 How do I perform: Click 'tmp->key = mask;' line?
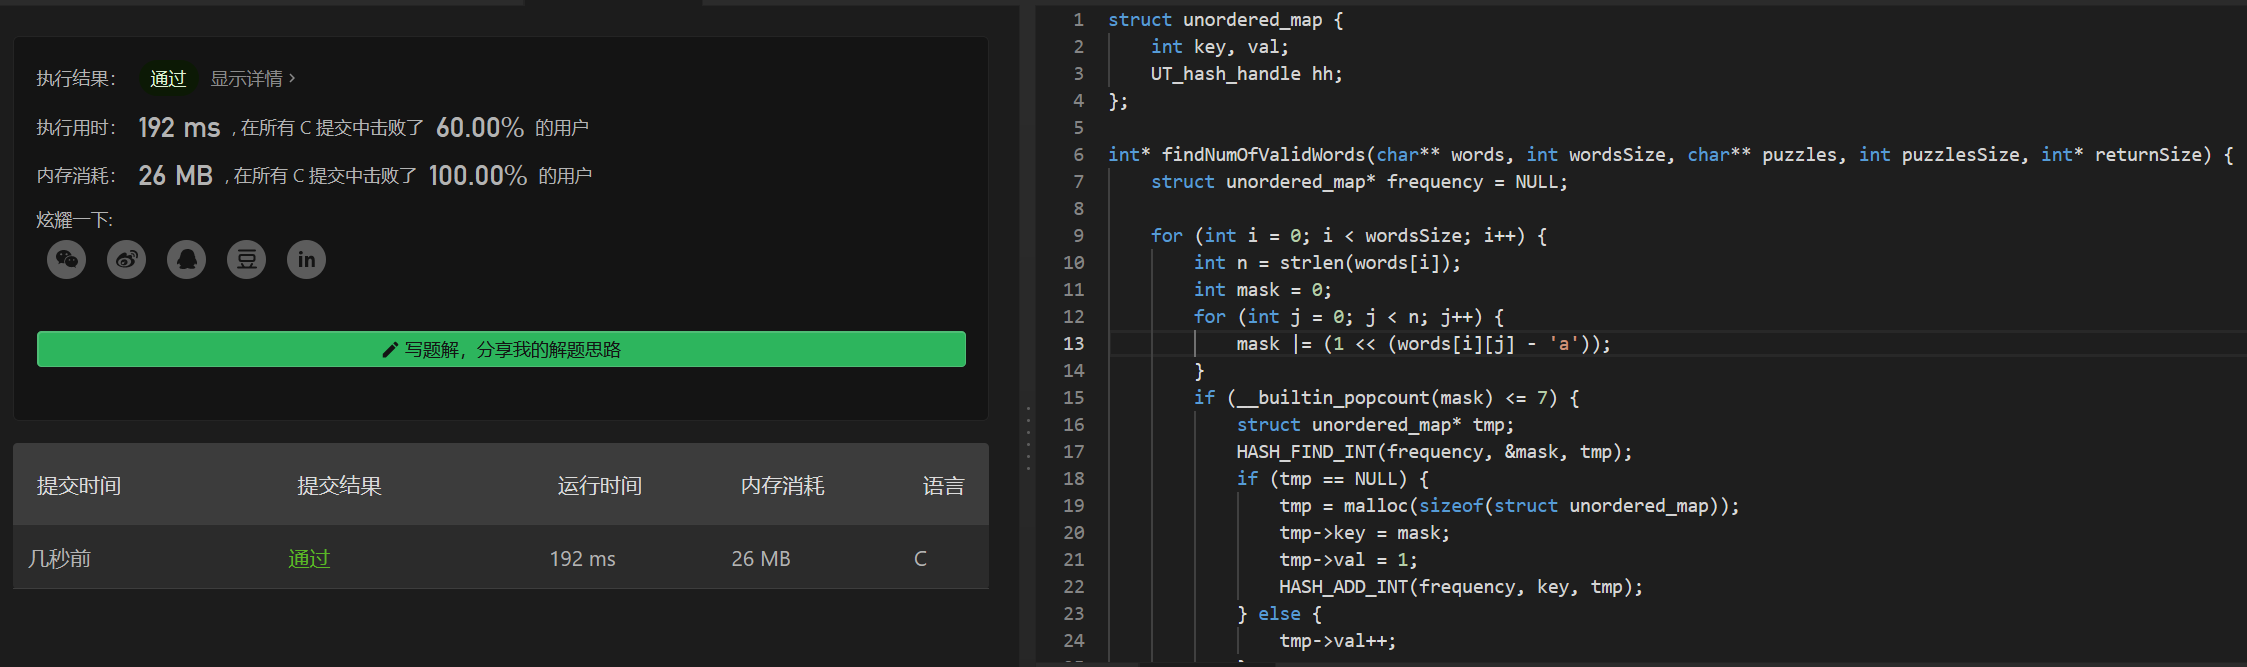point(1364,533)
